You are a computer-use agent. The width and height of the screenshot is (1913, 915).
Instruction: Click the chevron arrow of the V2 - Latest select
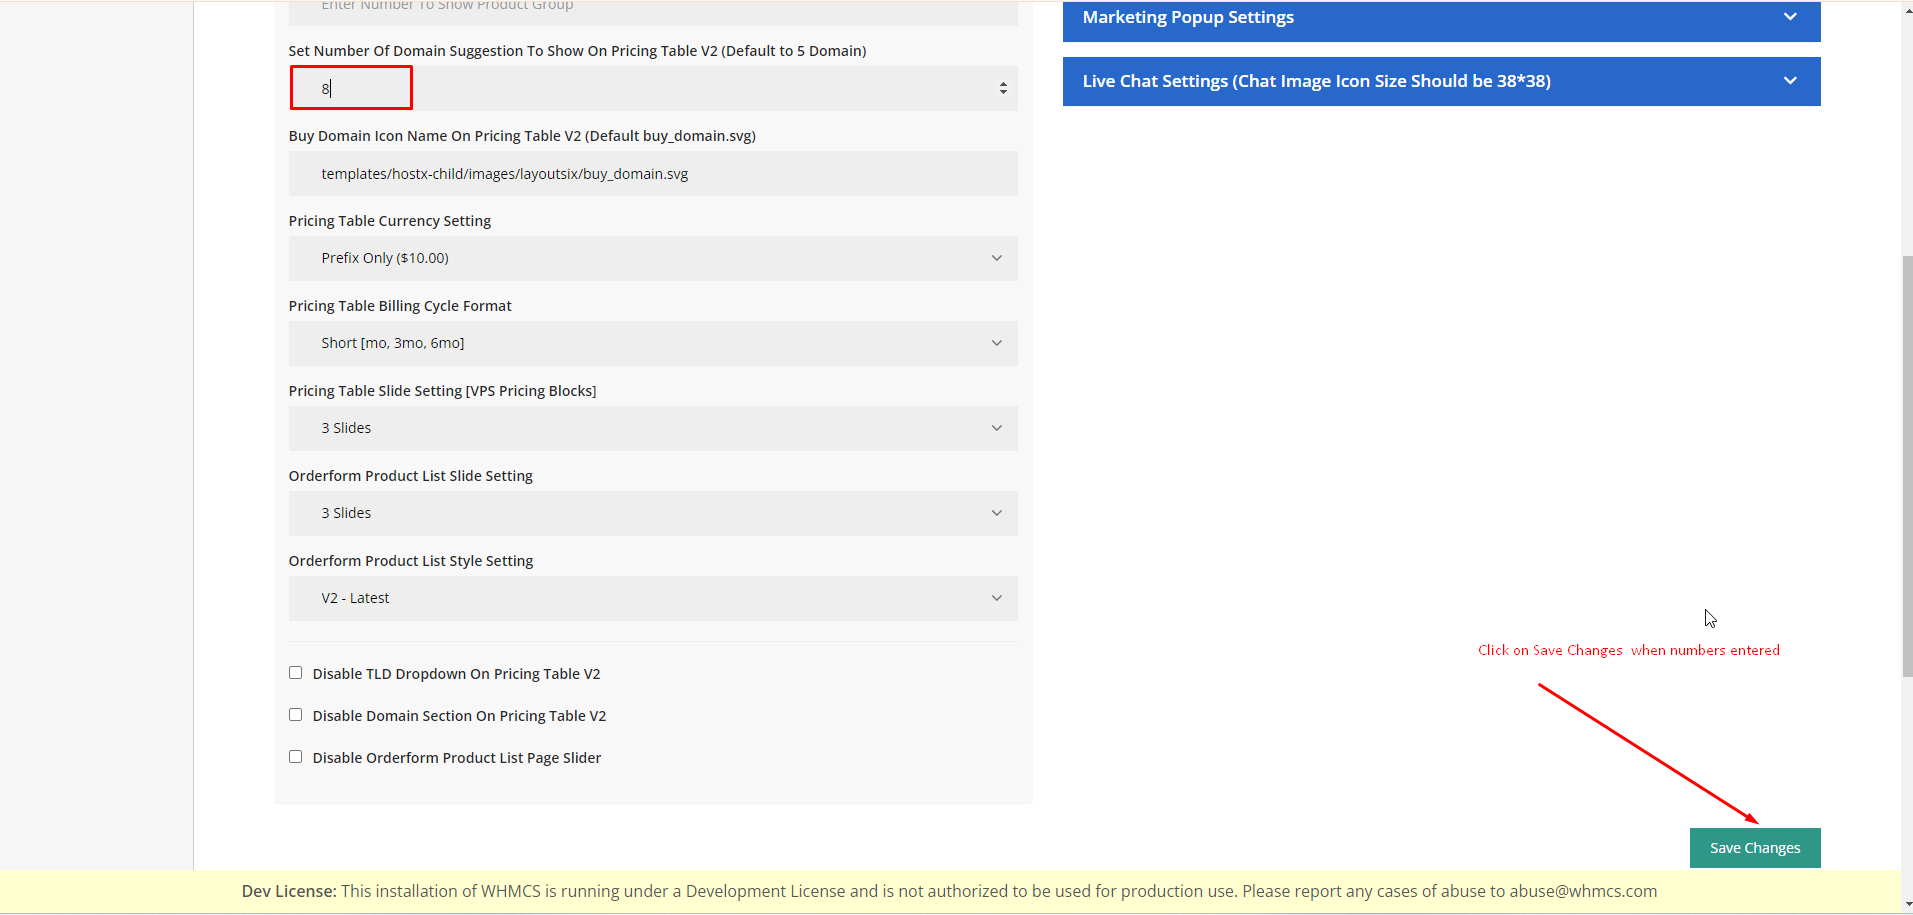coord(996,598)
